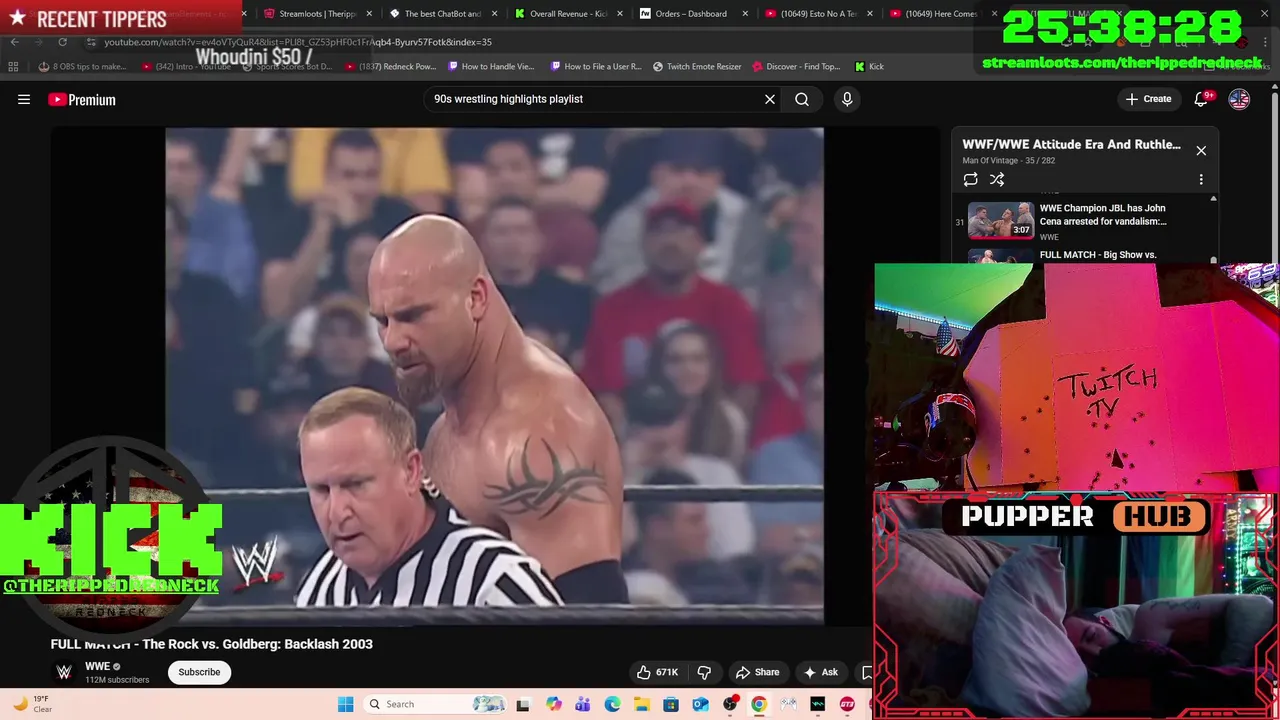Image resolution: width=1280 pixels, height=720 pixels.
Task: Start voice search with microphone icon
Action: (x=847, y=99)
